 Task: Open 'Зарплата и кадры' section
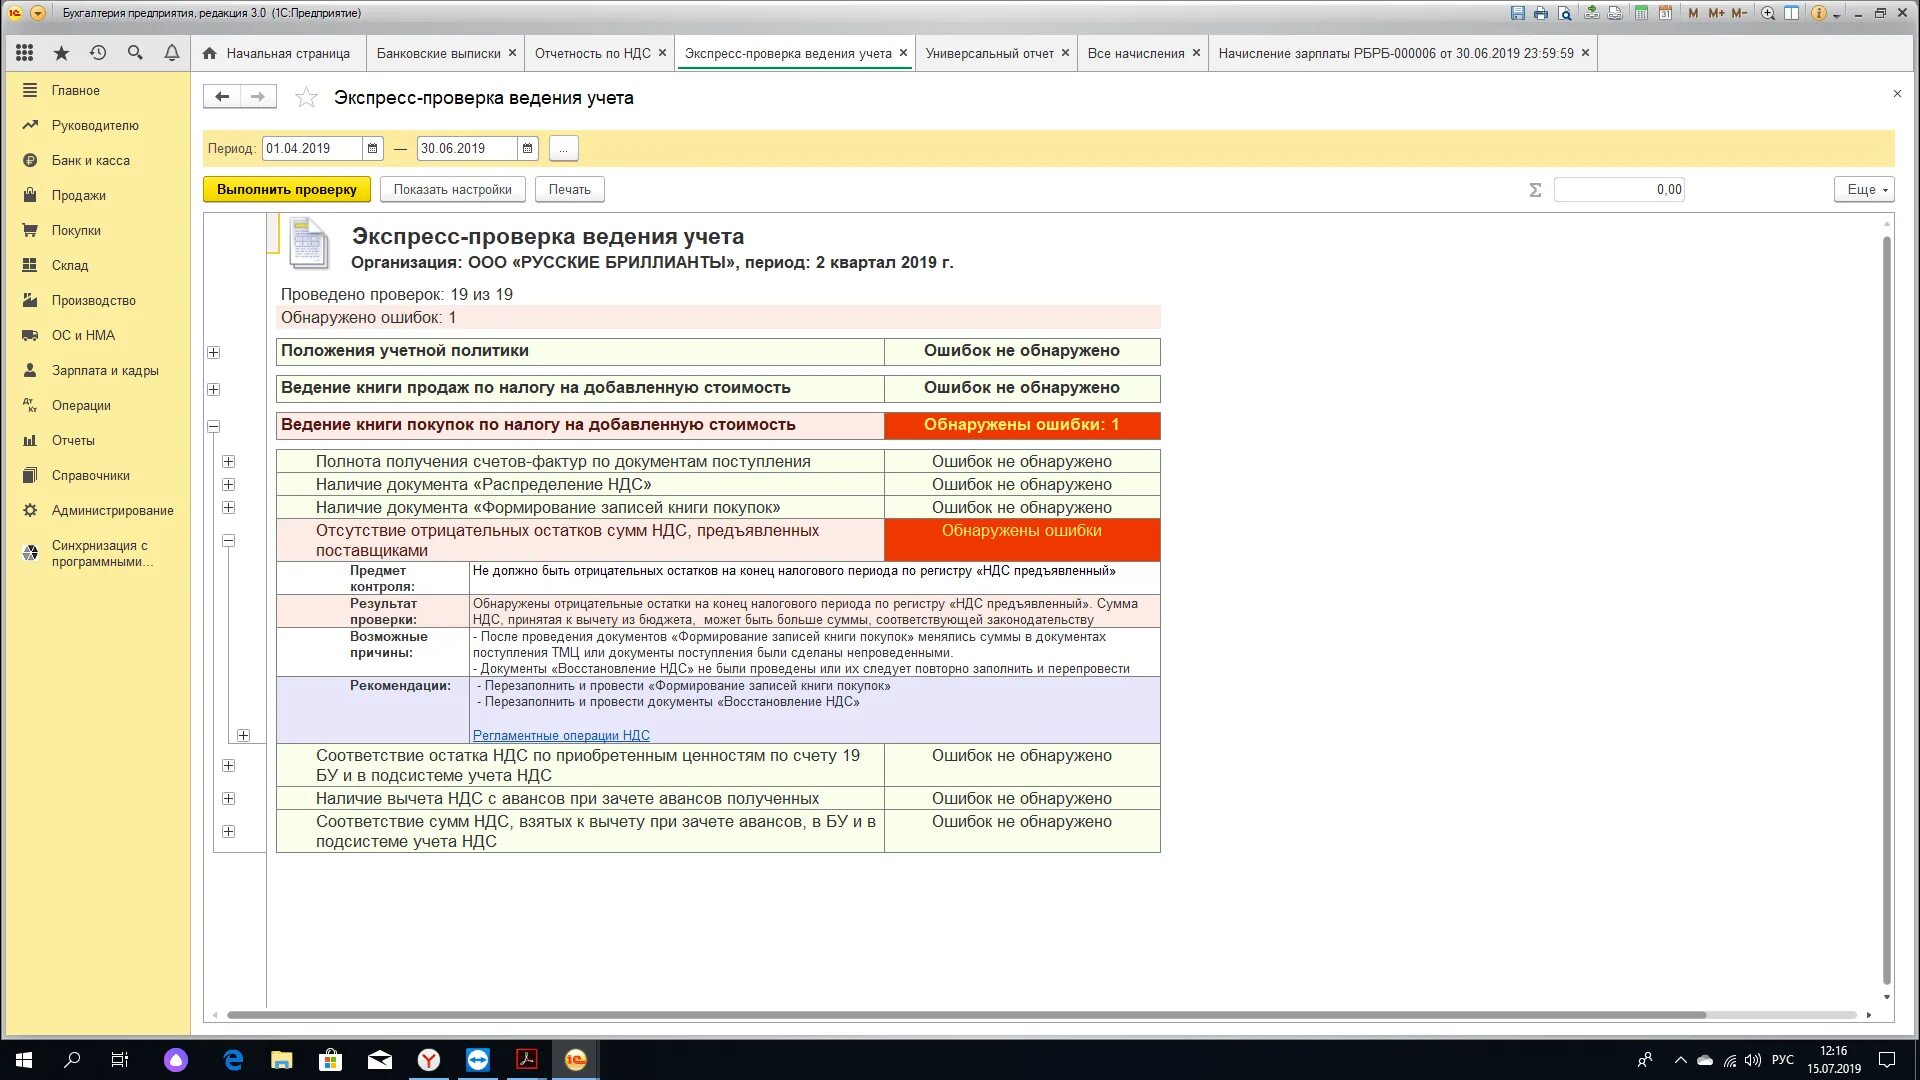(x=105, y=370)
